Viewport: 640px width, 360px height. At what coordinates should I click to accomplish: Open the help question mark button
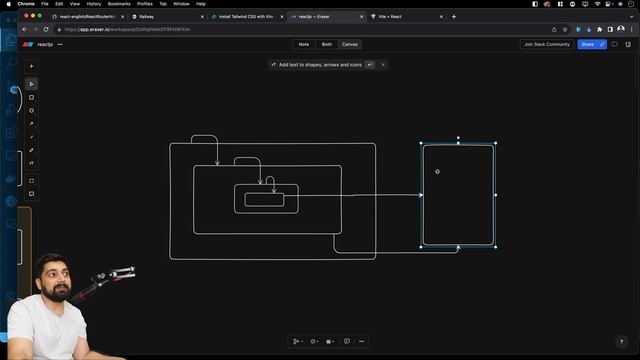coord(622,342)
